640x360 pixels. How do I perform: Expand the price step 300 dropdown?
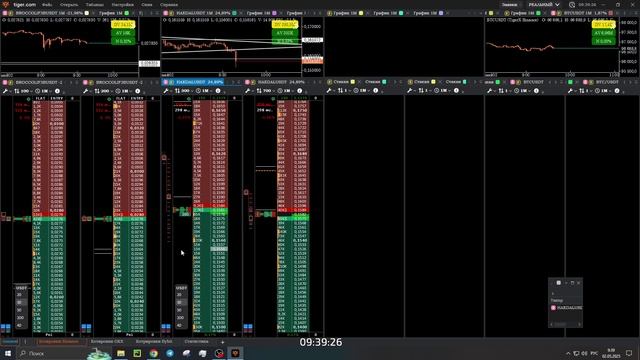[x=183, y=91]
